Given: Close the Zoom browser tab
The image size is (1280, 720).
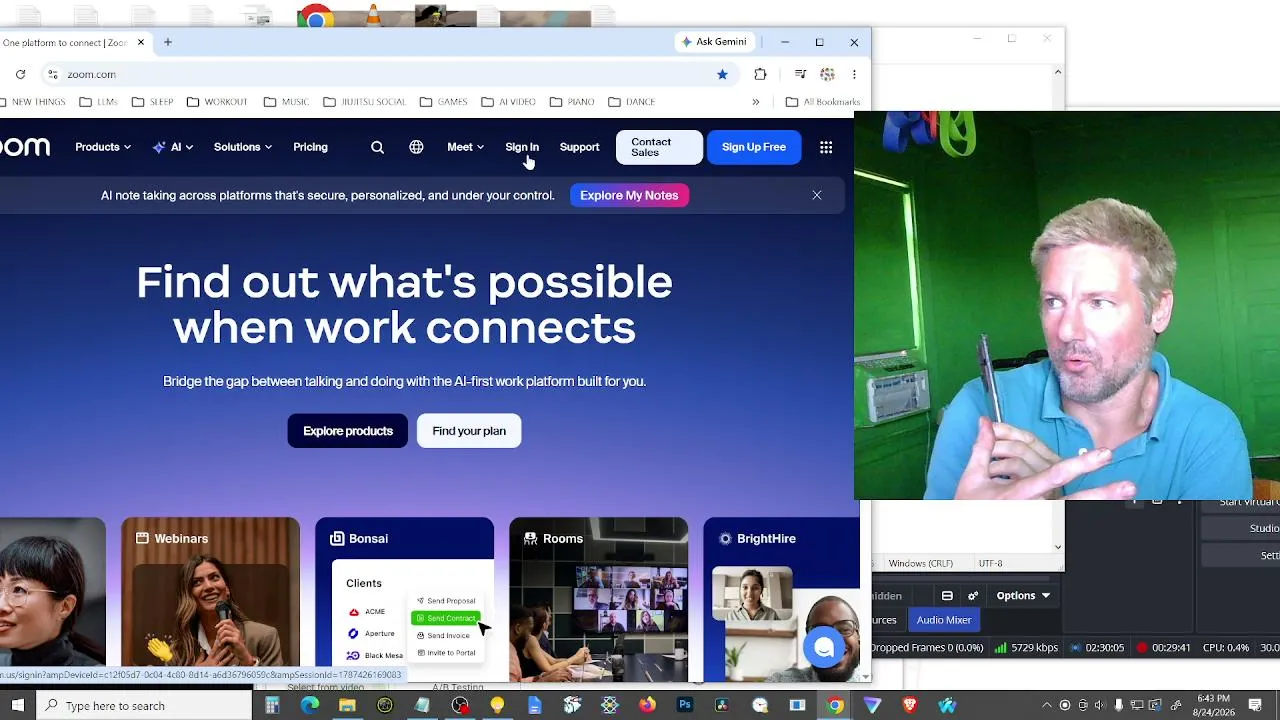Looking at the screenshot, I should pos(141,42).
